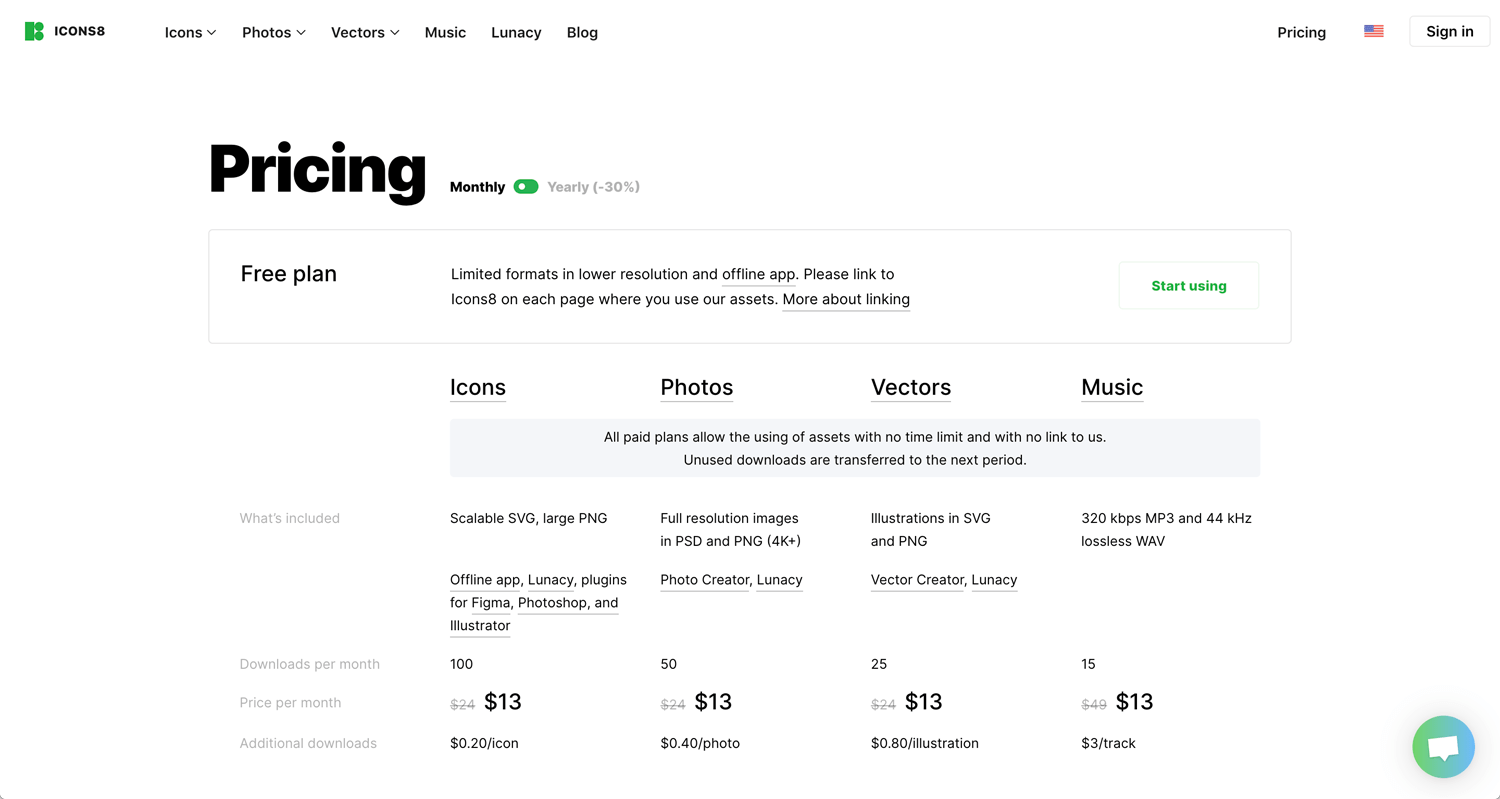This screenshot has height=799, width=1500.
Task: Open the Vector Creator link
Action: click(x=917, y=580)
